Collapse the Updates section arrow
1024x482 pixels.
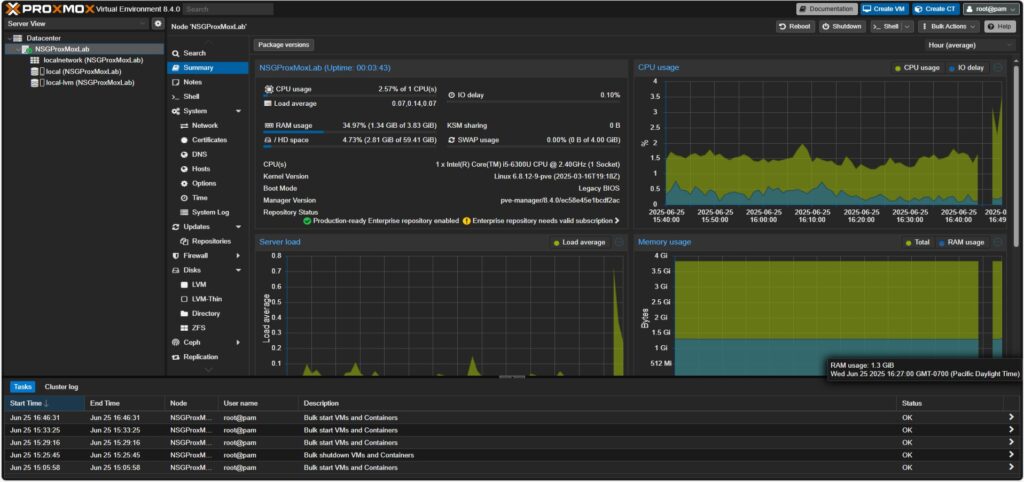click(238, 227)
